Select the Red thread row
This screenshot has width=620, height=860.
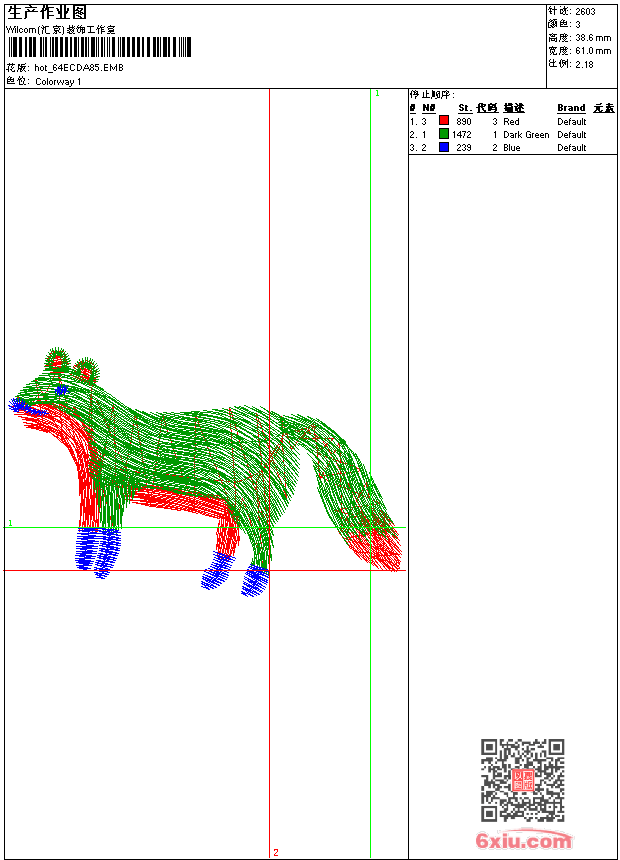(x=511, y=121)
